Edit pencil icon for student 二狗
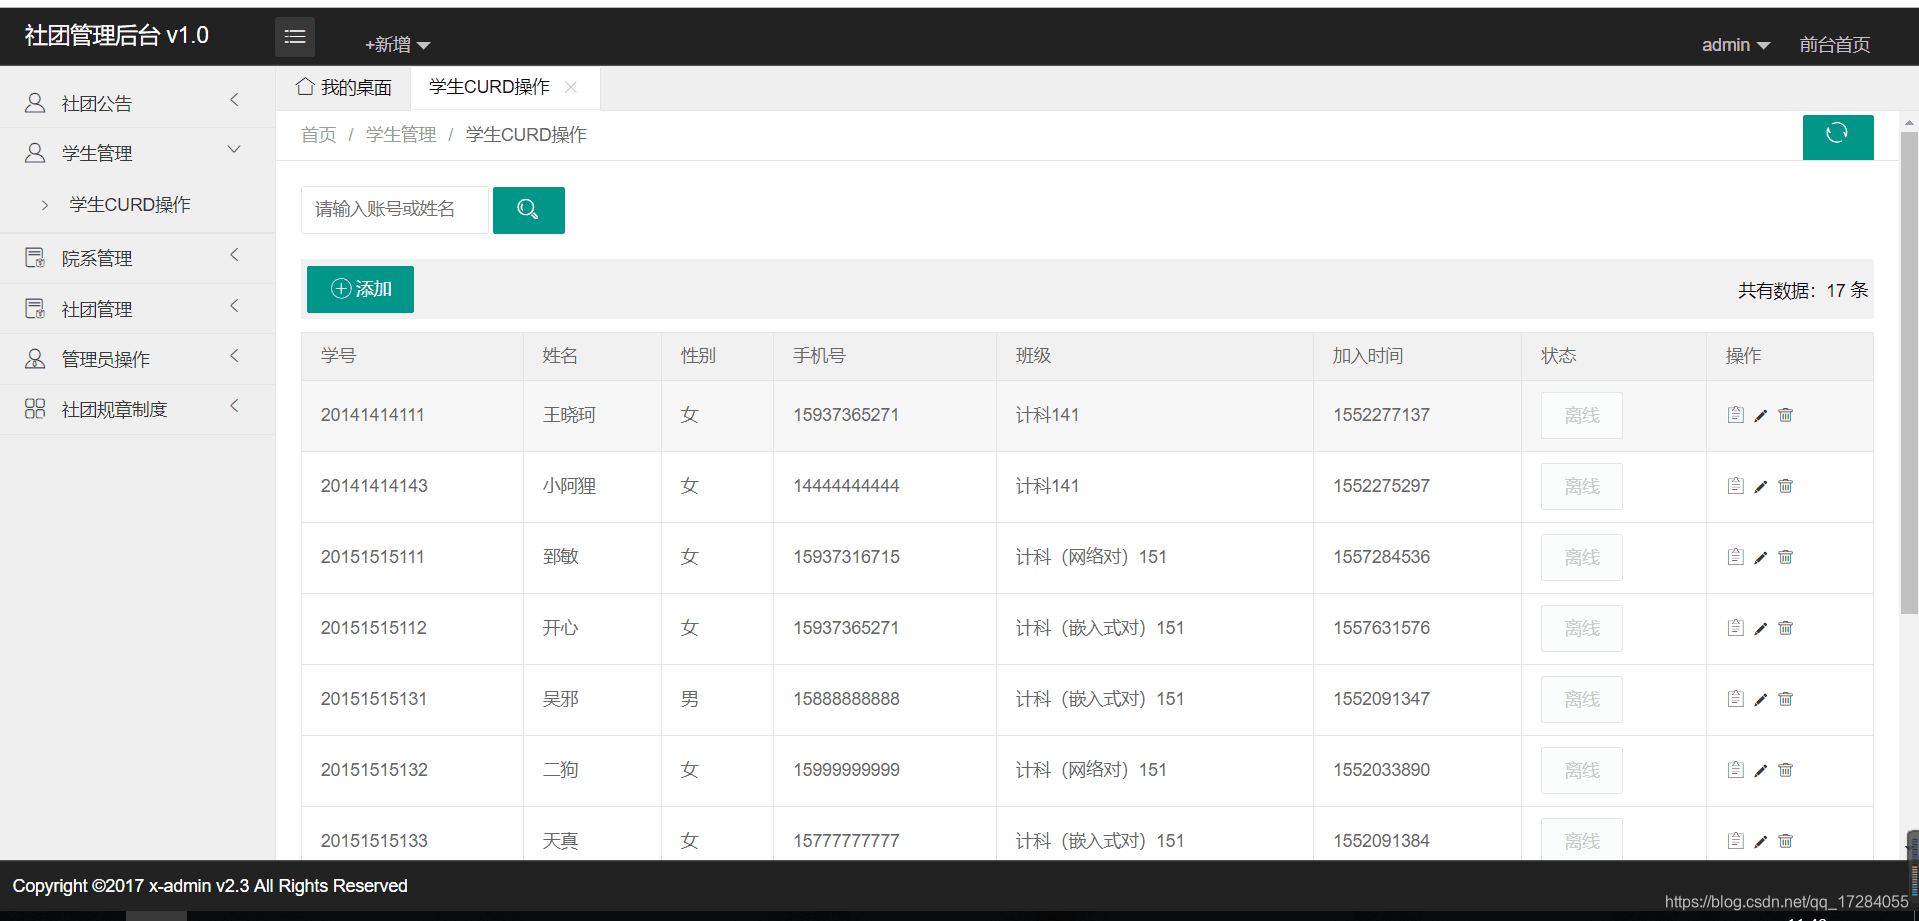The image size is (1919, 921). [x=1761, y=770]
